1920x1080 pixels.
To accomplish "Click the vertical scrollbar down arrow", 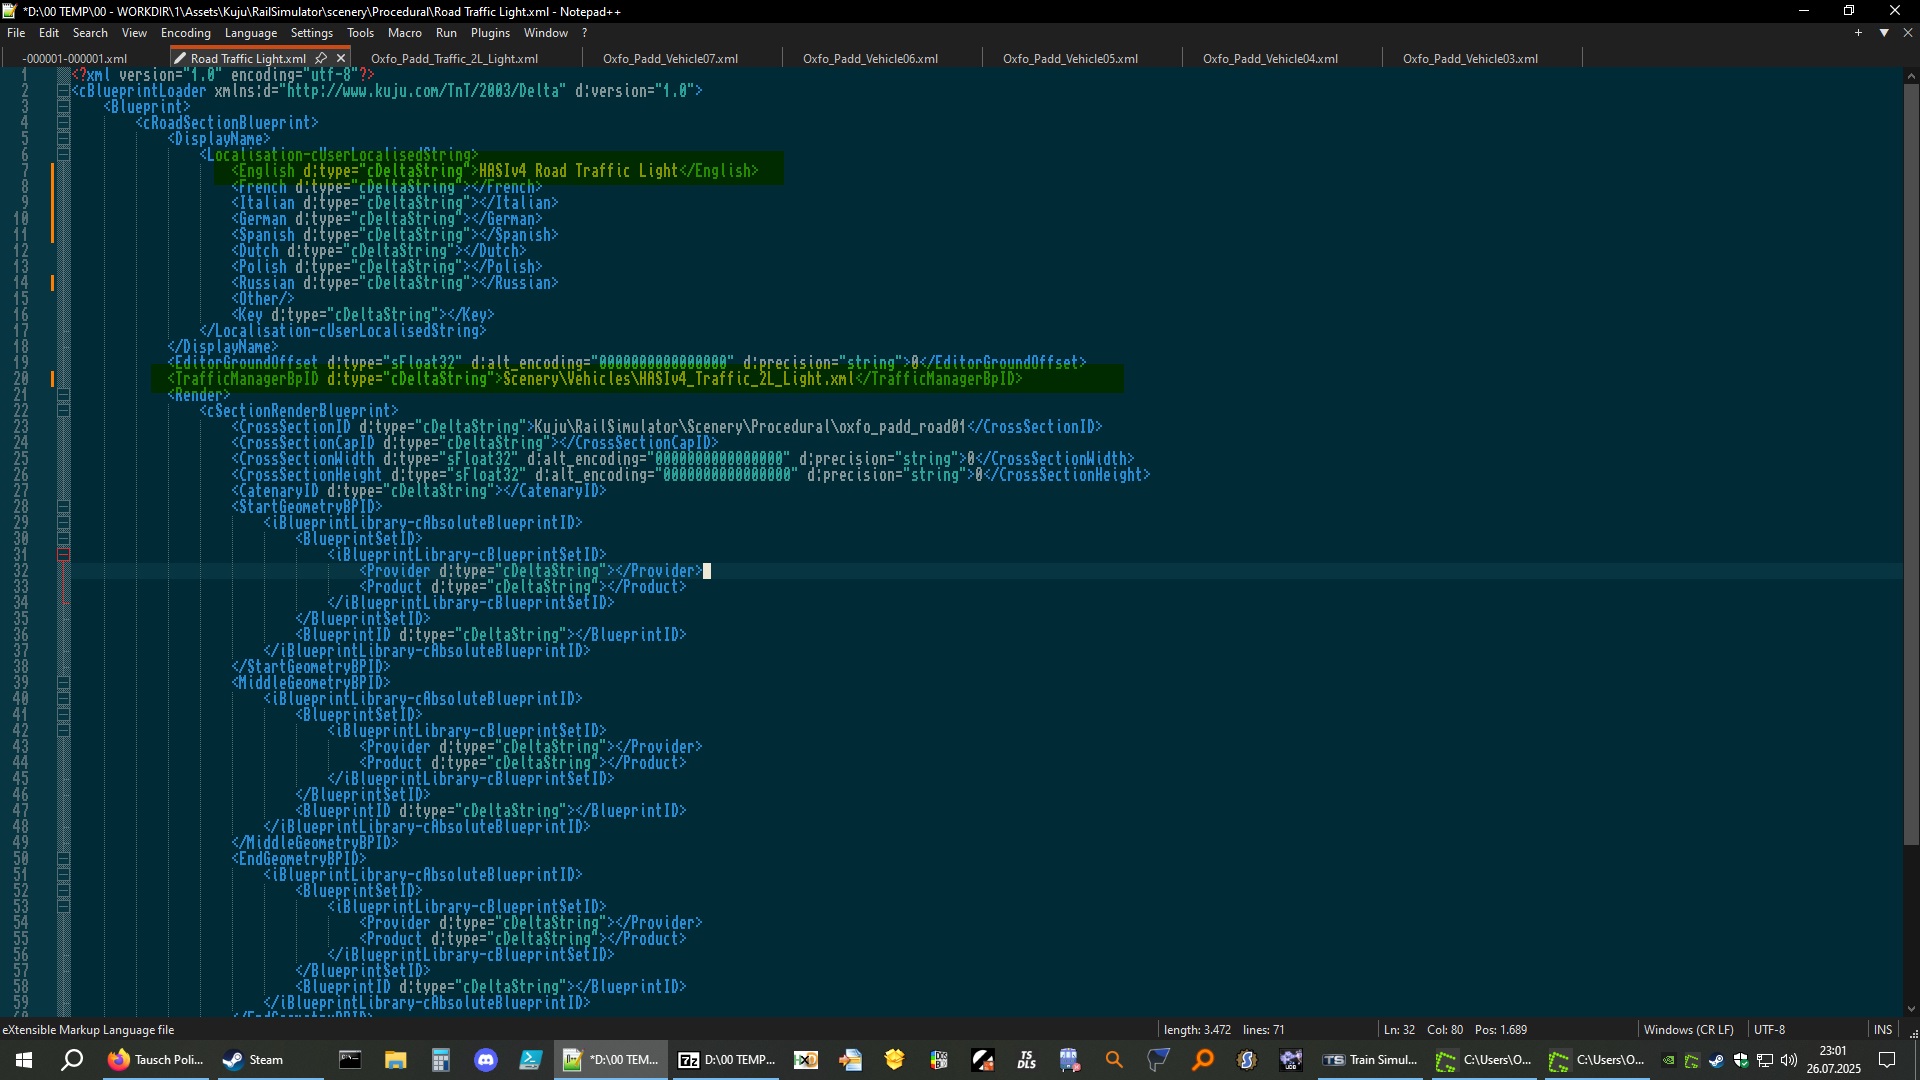I will tap(1911, 1008).
